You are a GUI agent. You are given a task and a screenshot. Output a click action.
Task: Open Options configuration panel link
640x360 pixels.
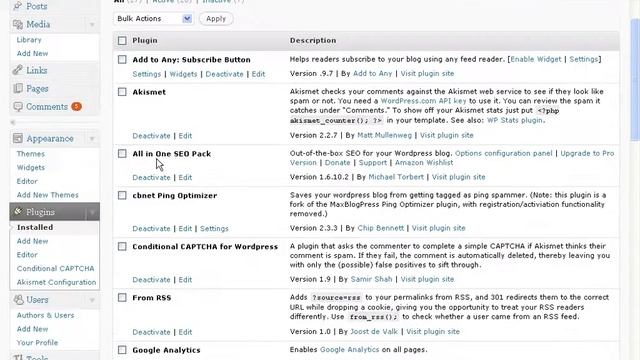tap(504, 153)
